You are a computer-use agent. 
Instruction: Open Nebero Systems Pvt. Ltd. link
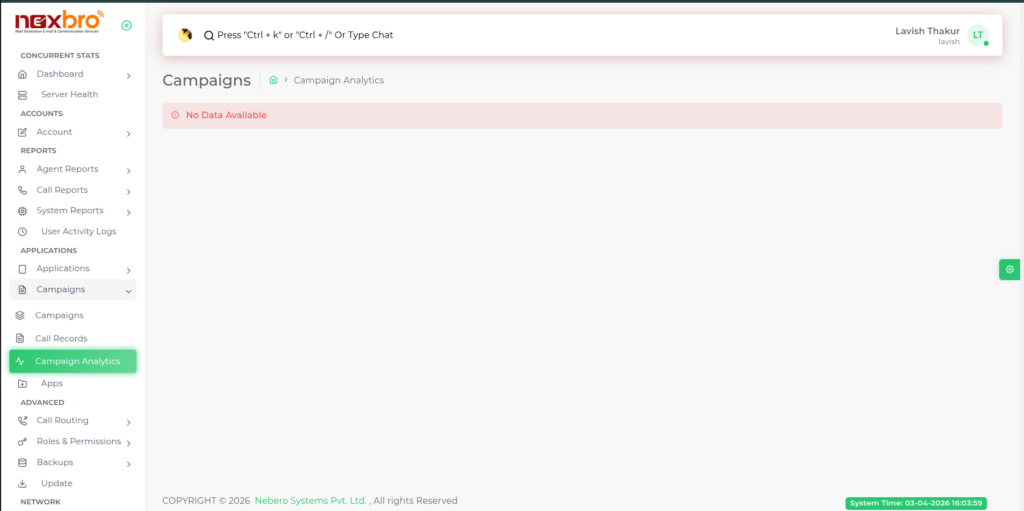(311, 501)
